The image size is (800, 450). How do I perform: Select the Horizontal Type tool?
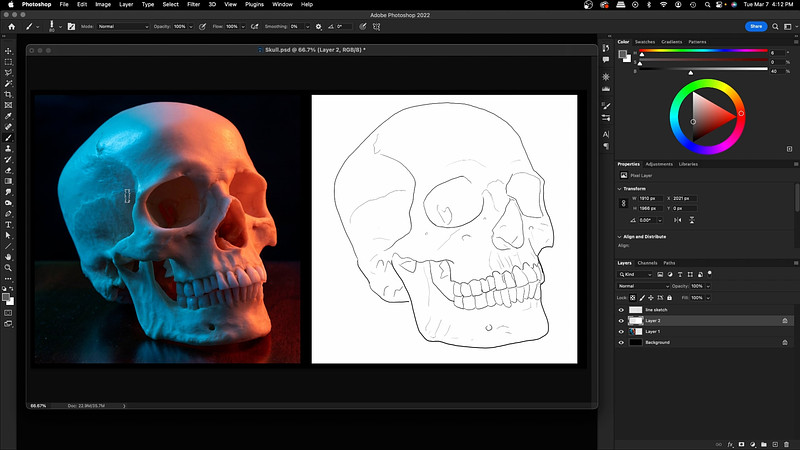click(x=8, y=224)
